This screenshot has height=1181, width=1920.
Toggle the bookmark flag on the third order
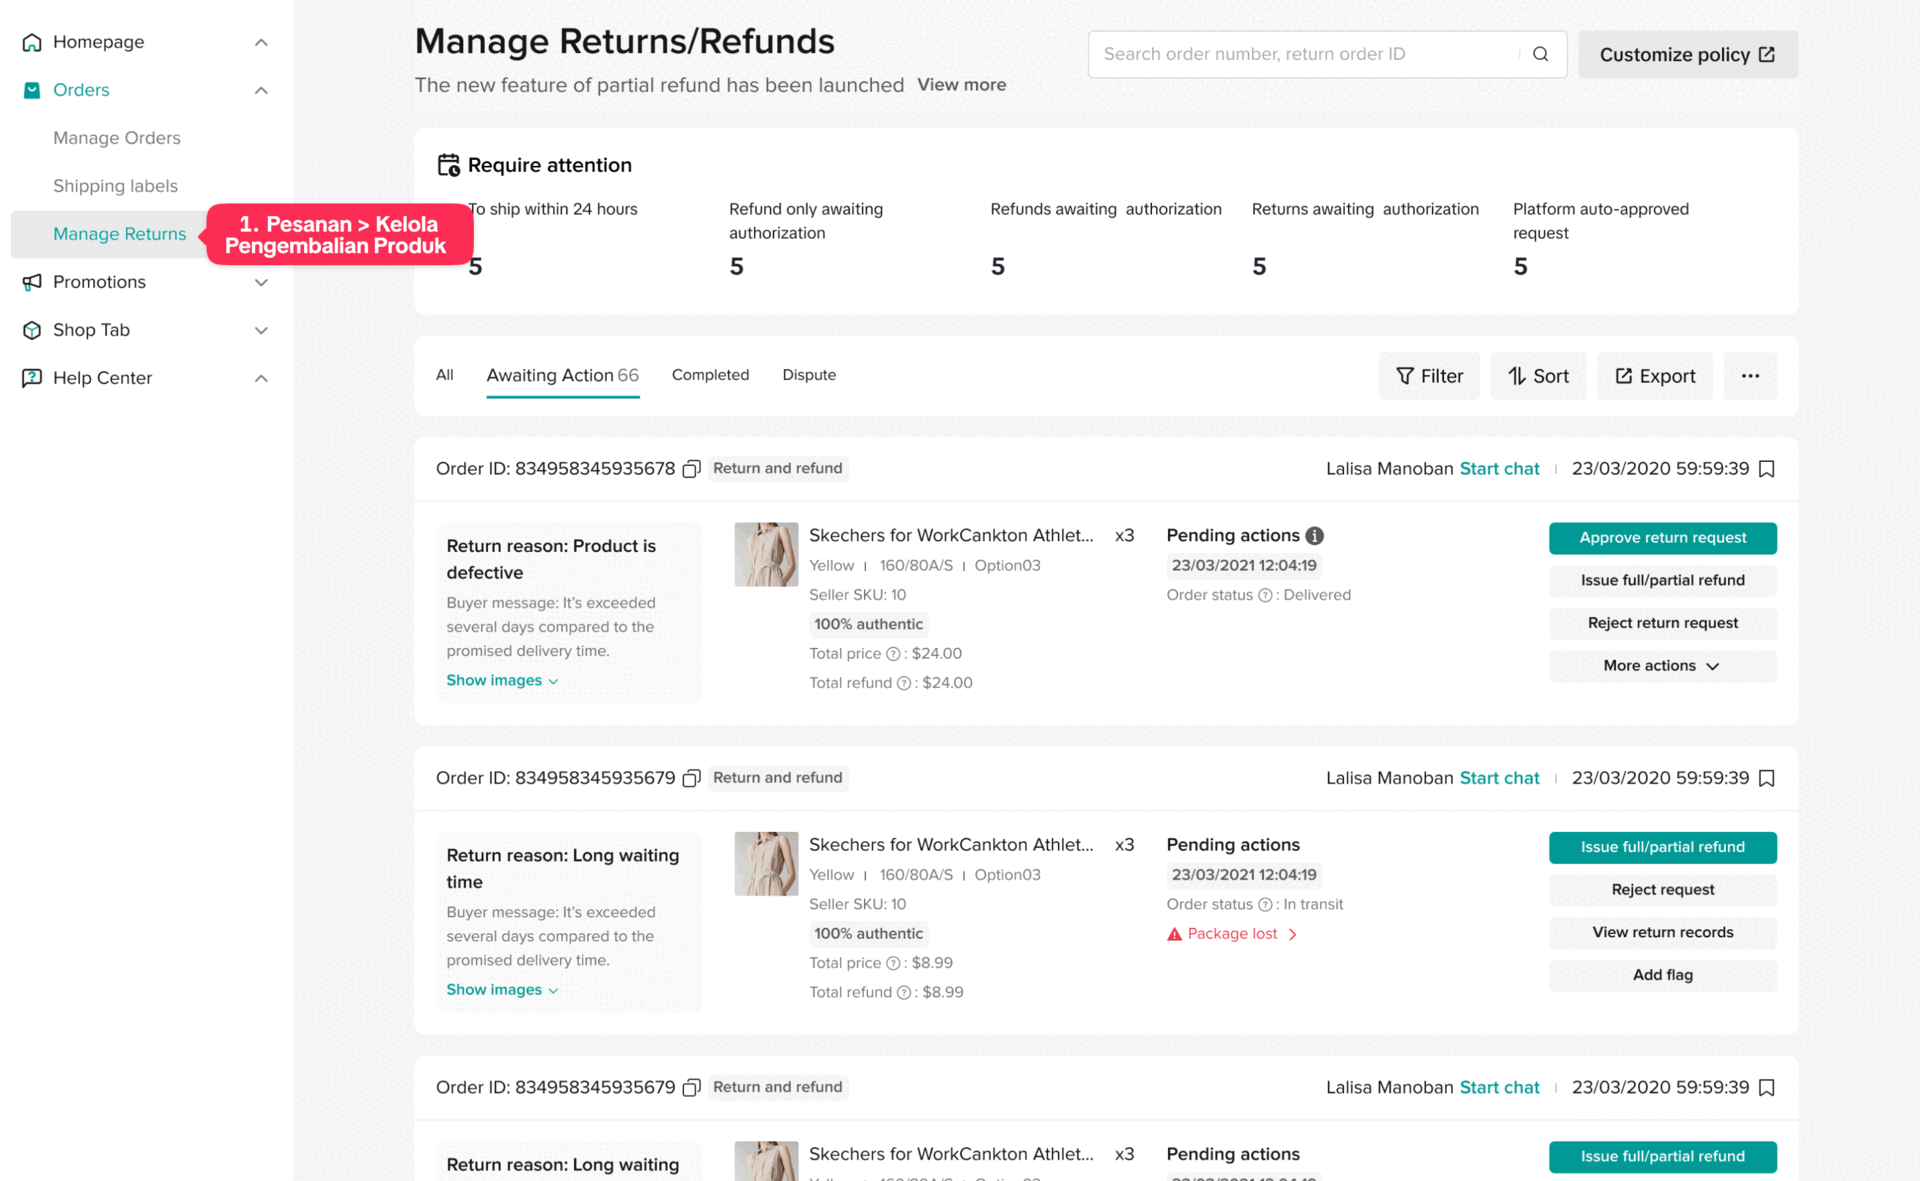click(x=1767, y=1087)
